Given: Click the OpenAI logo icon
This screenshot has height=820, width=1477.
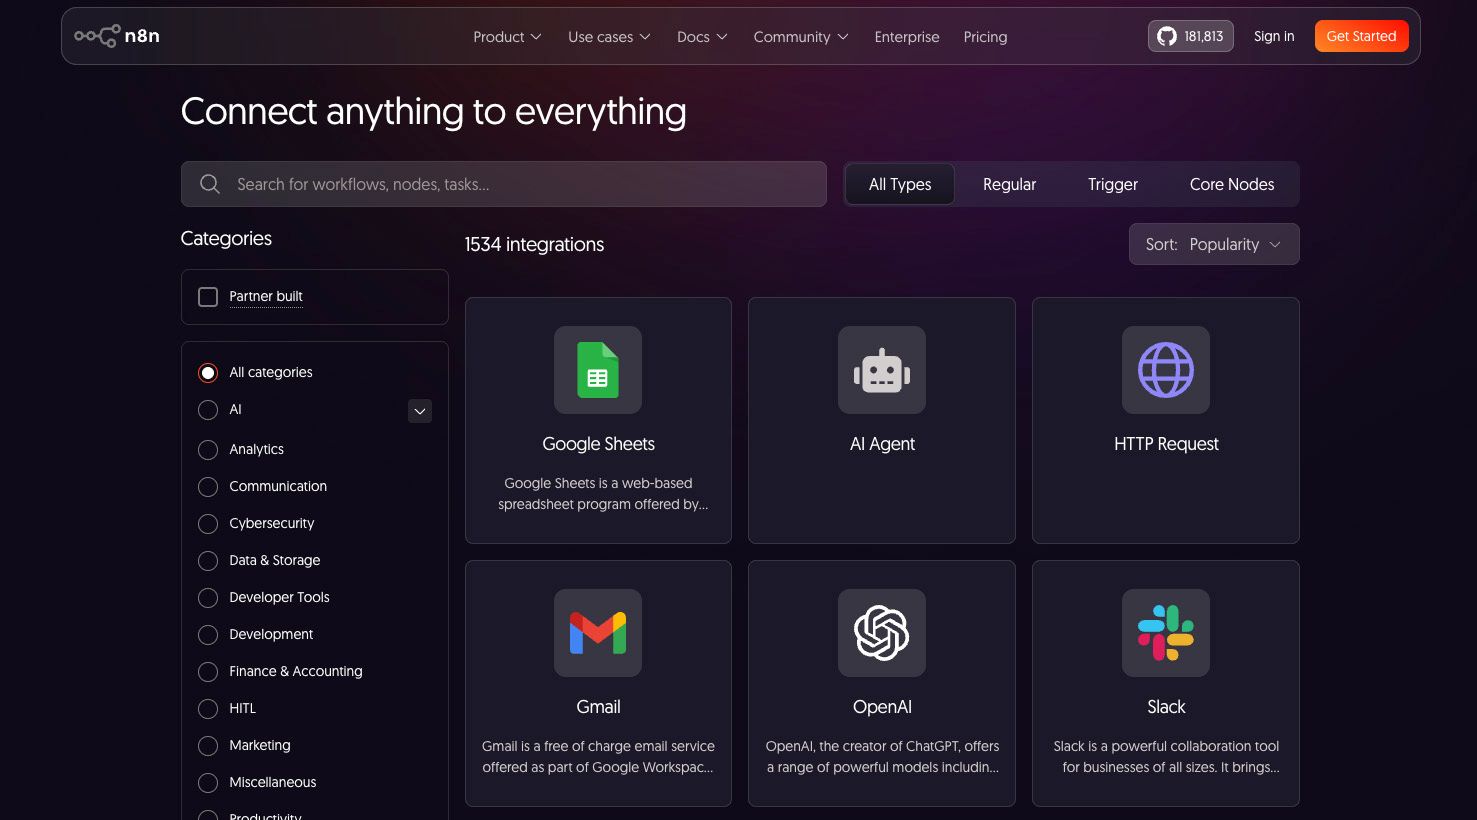Looking at the screenshot, I should click(881, 632).
